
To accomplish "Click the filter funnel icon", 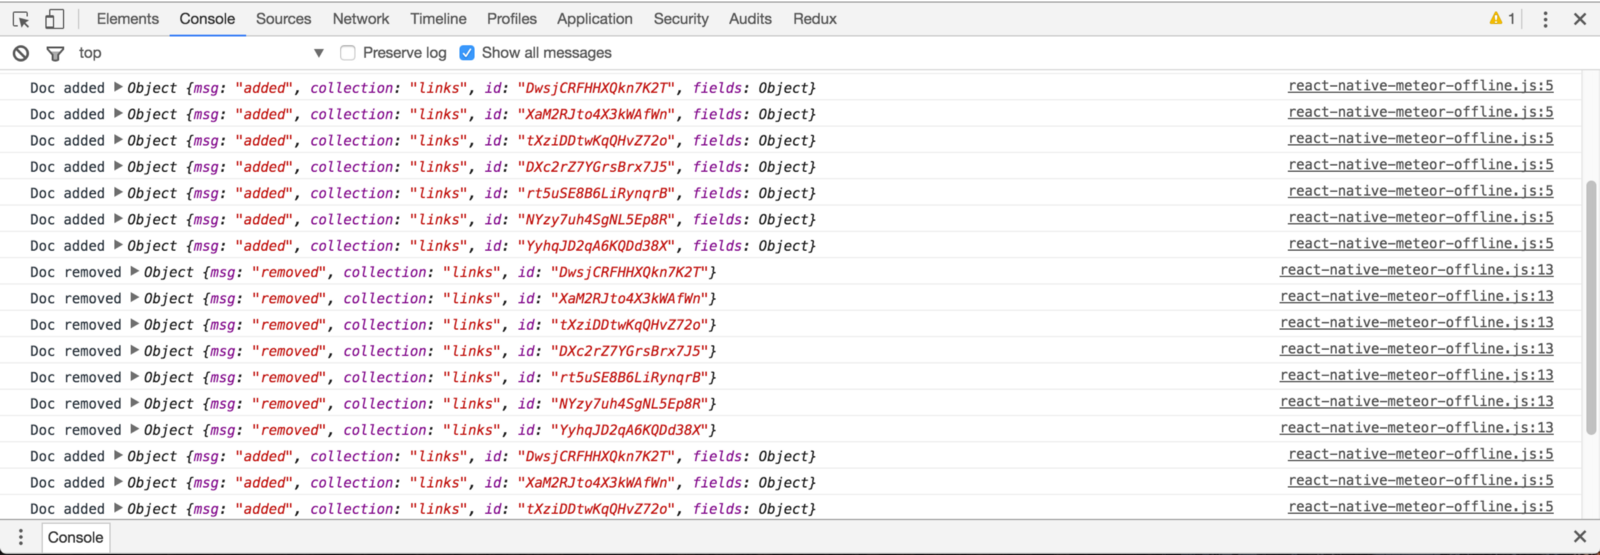I will 56,53.
